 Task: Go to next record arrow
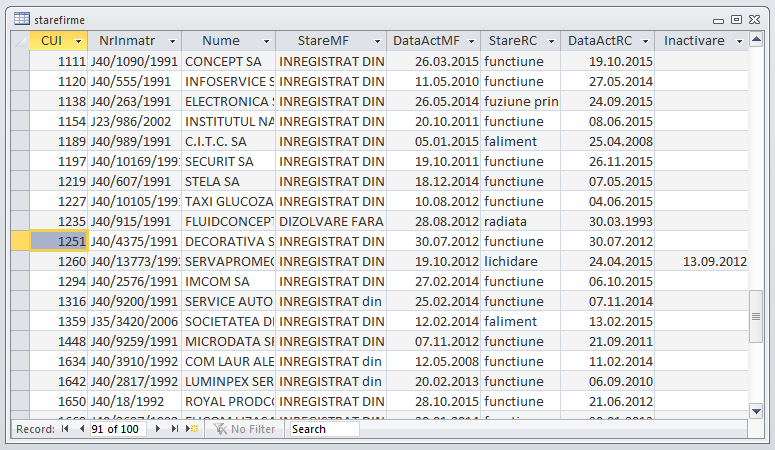[157, 429]
